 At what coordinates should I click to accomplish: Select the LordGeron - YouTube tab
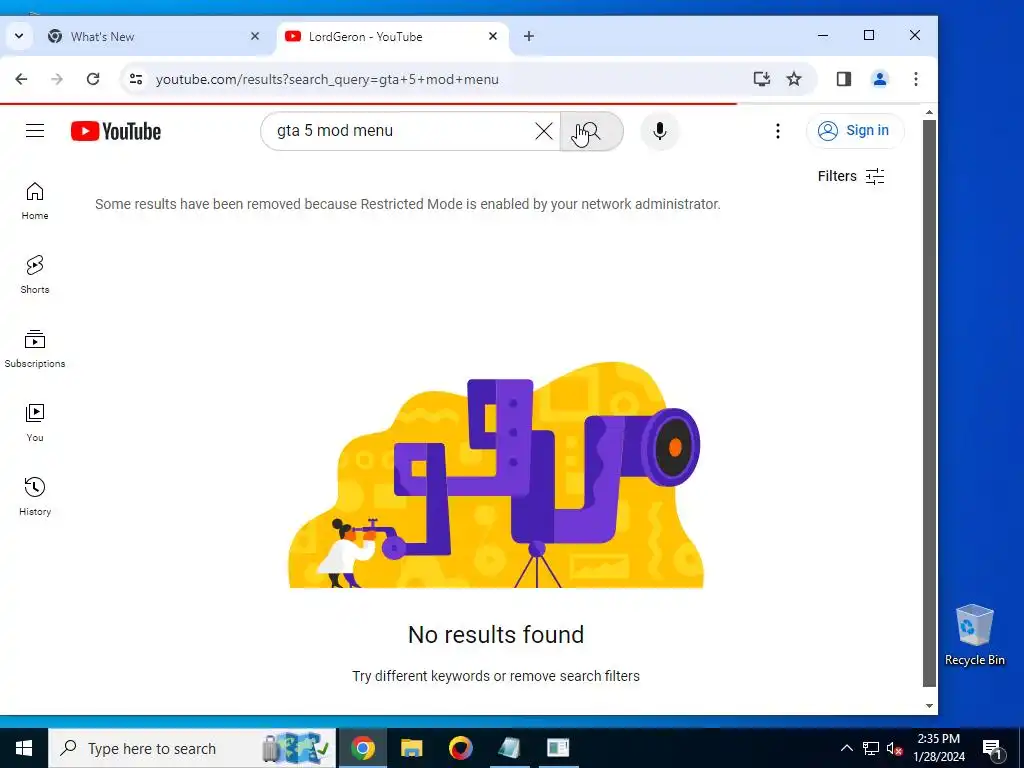(394, 37)
